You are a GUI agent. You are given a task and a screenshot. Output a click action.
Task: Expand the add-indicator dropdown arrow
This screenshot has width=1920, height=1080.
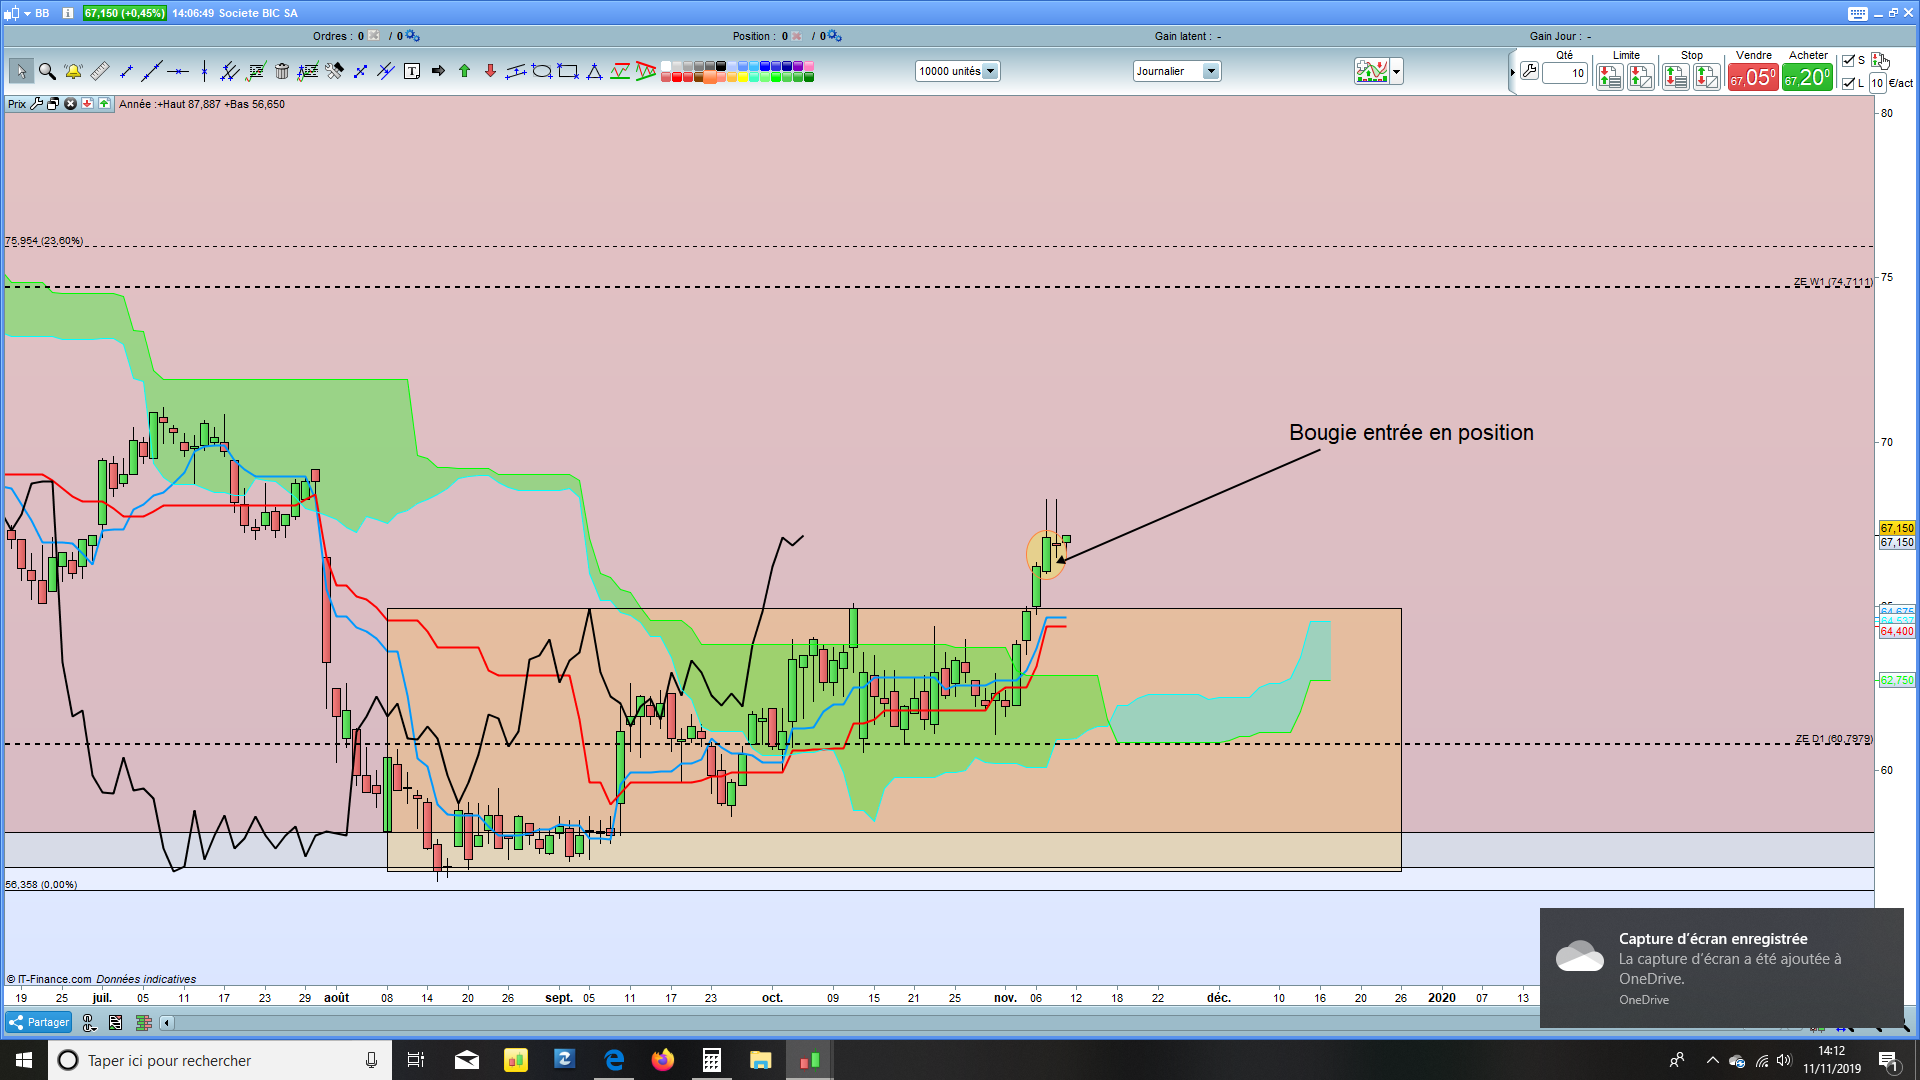coord(1397,71)
